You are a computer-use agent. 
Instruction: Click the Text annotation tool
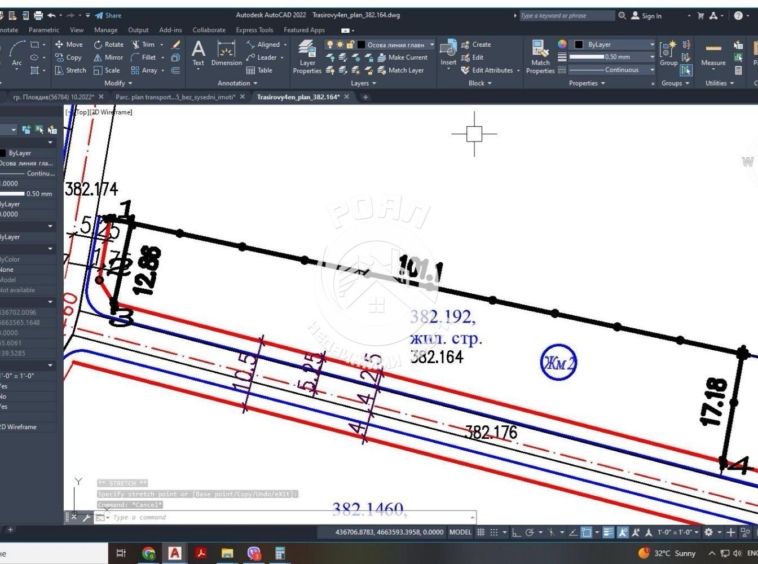[198, 54]
